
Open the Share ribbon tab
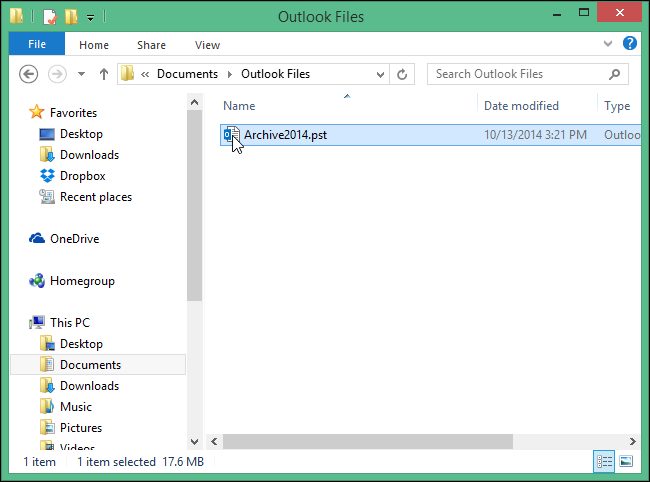(x=152, y=45)
